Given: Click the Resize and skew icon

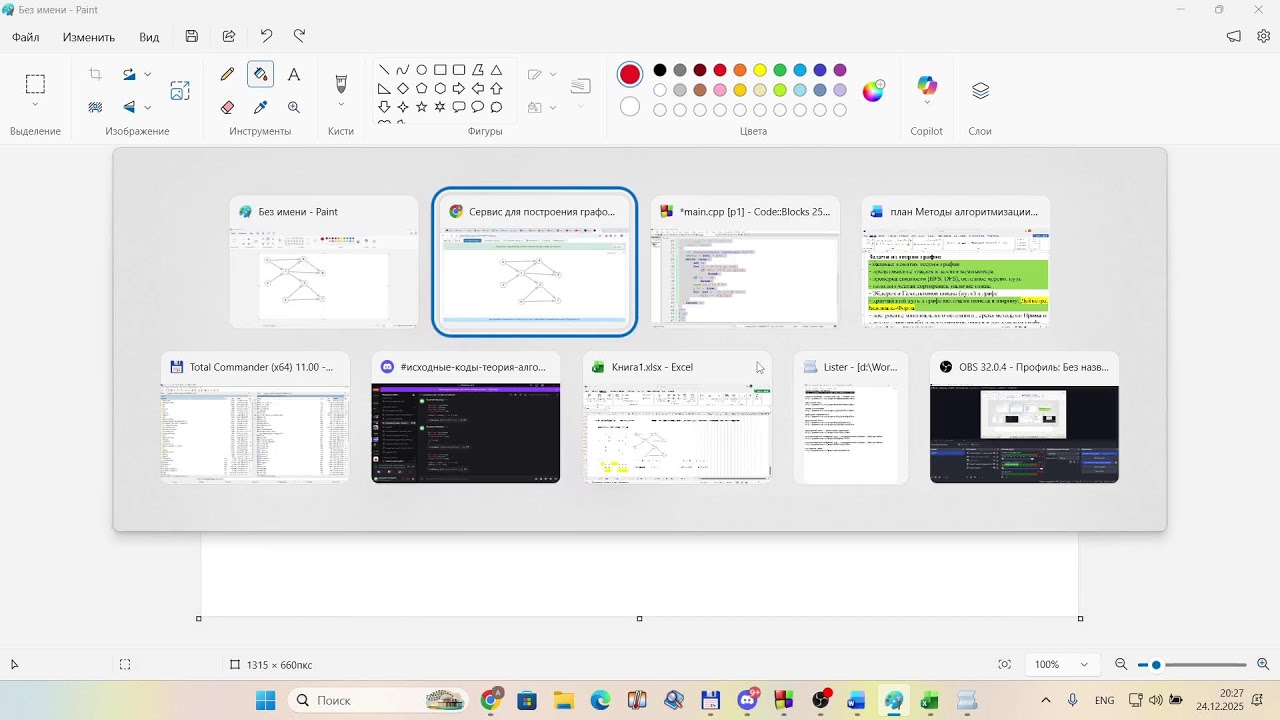Looking at the screenshot, I should [180, 91].
